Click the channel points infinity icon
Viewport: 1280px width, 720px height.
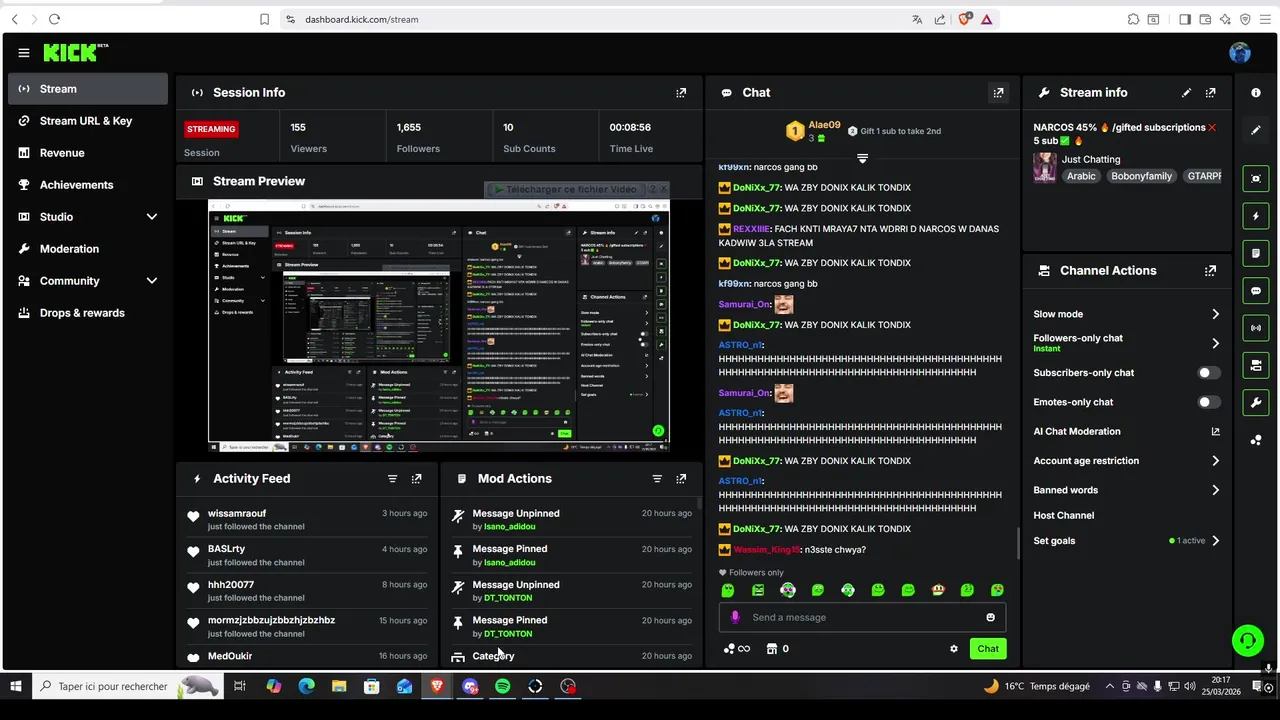pyautogui.click(x=737, y=649)
